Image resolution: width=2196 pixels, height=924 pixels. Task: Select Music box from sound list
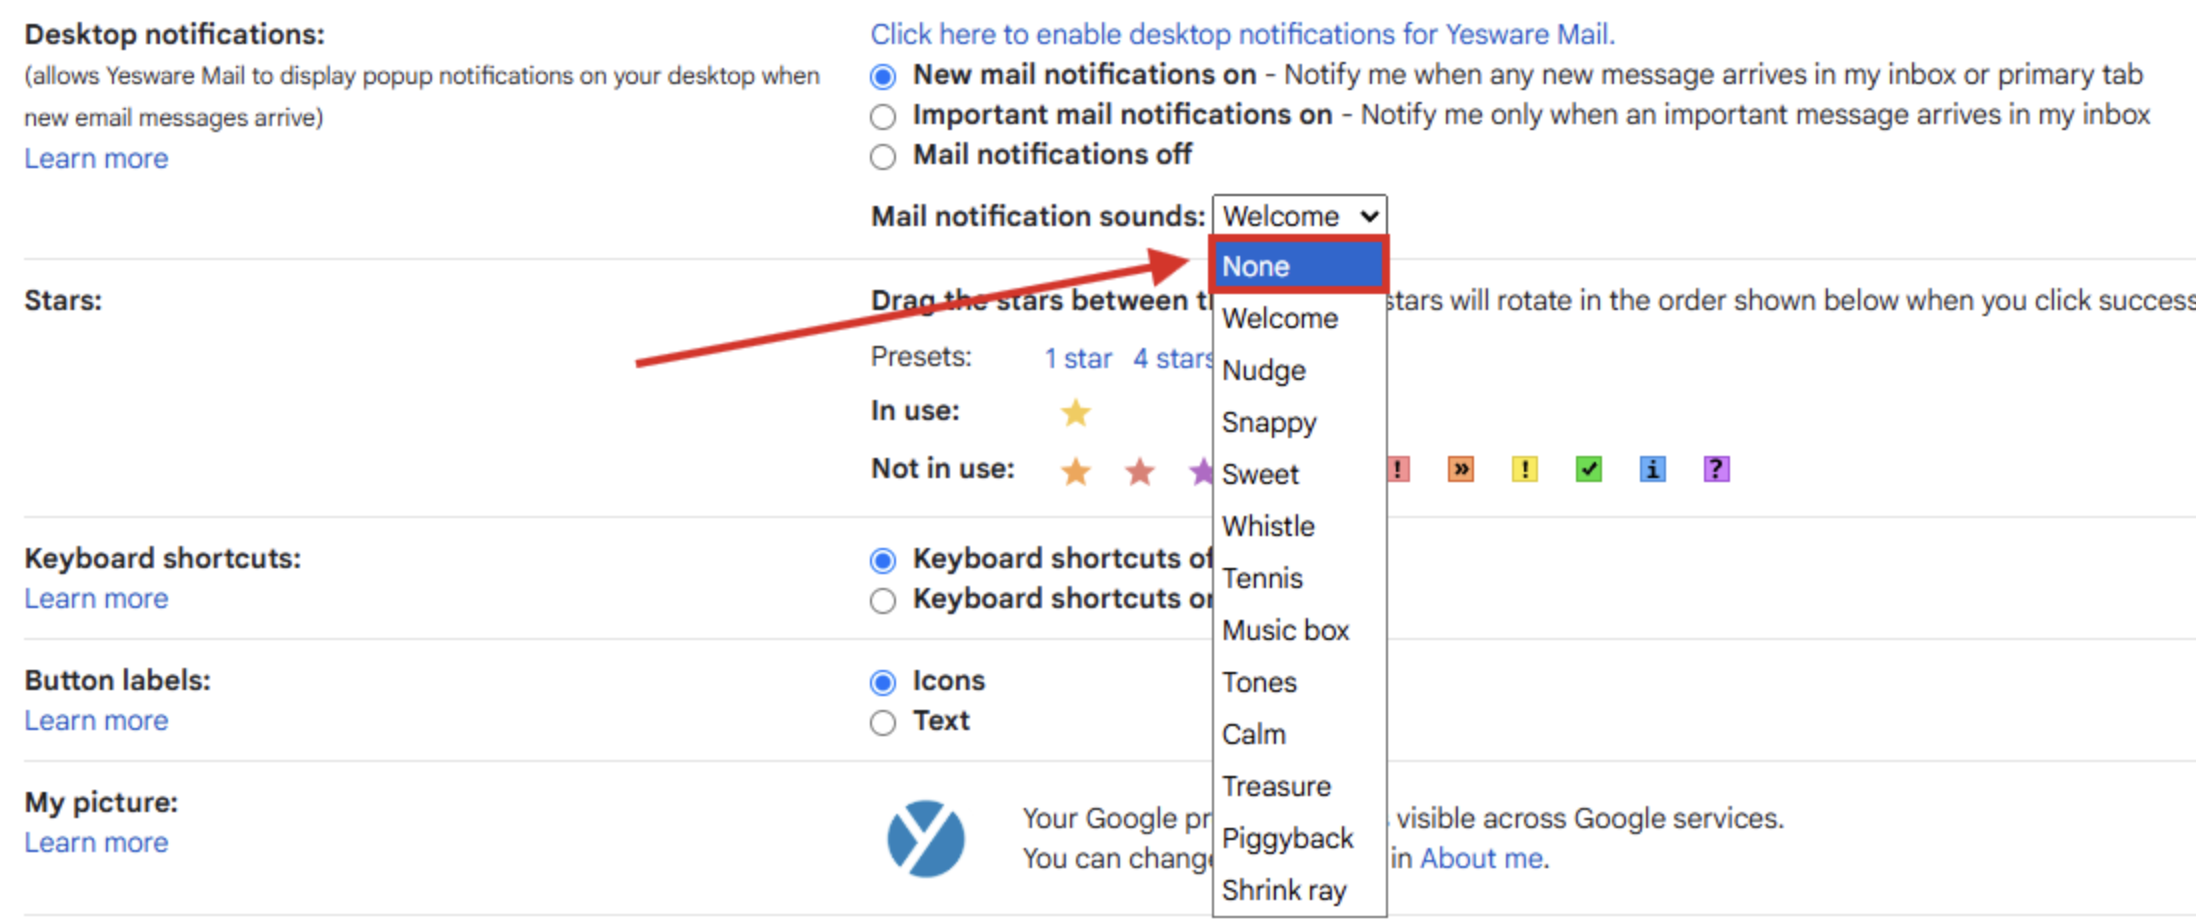coord(1285,630)
